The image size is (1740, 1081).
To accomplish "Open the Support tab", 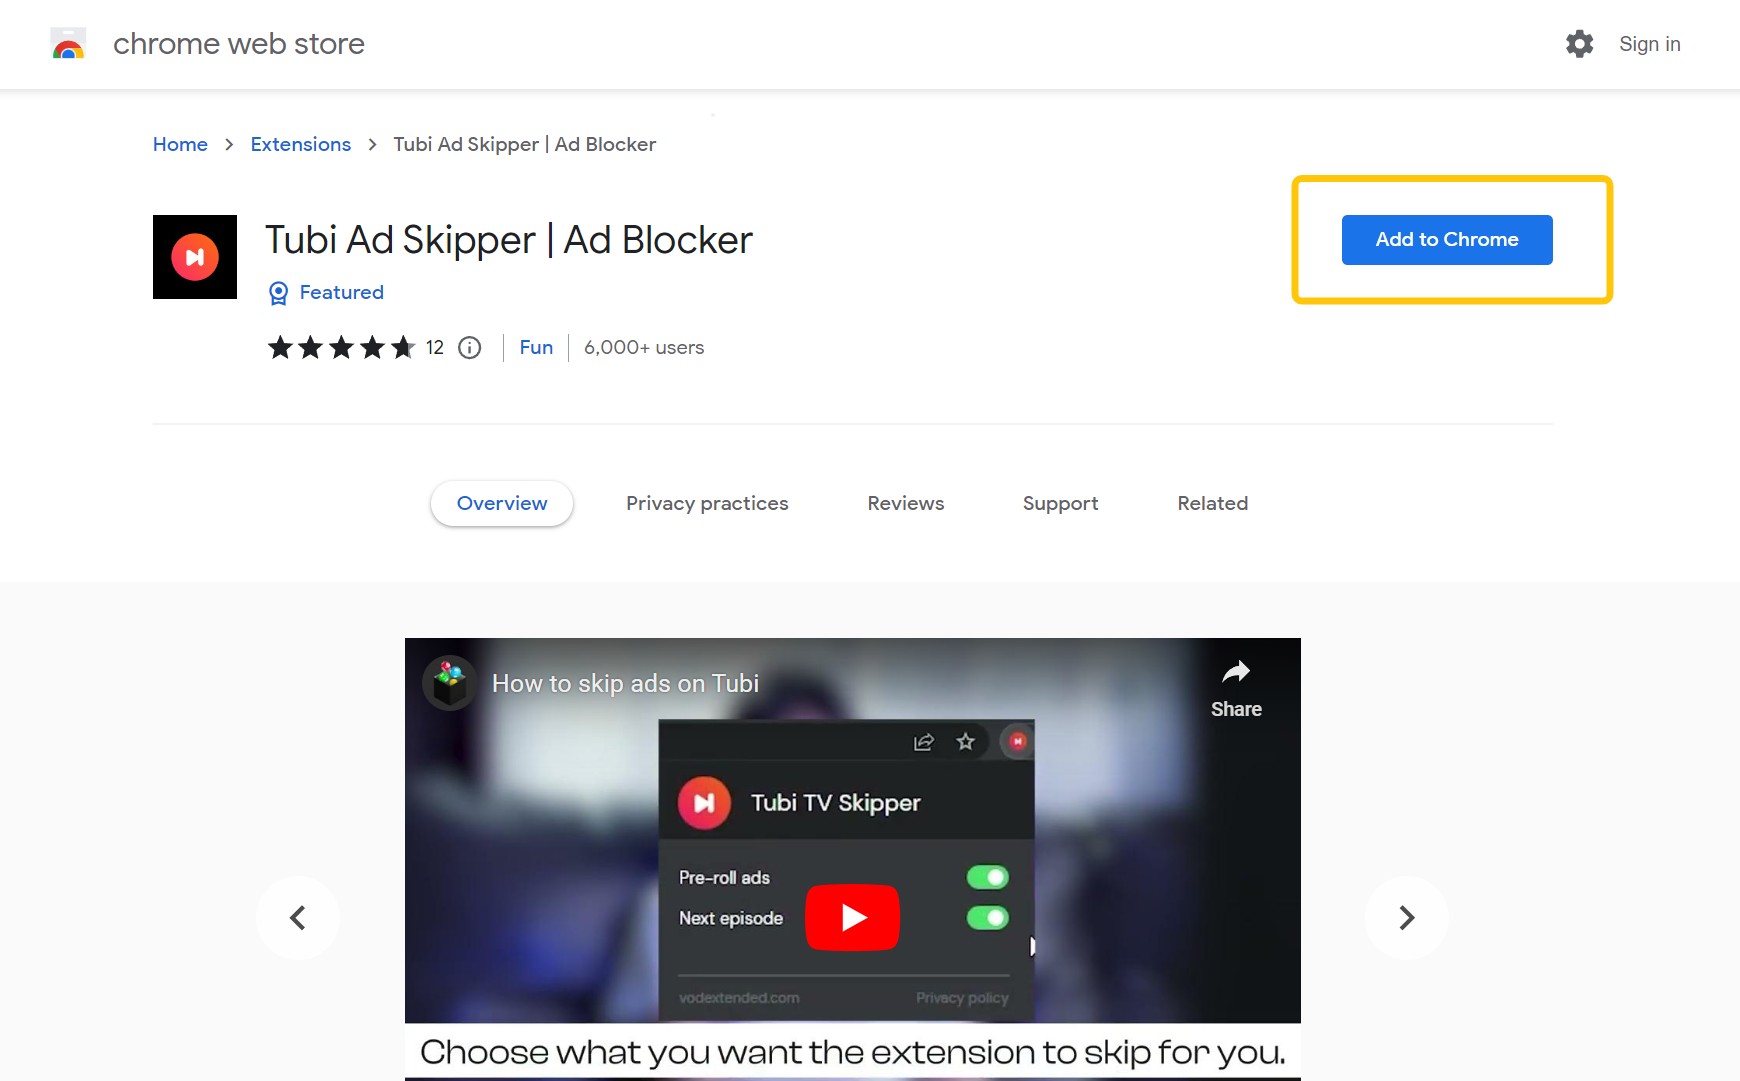I will (1061, 503).
